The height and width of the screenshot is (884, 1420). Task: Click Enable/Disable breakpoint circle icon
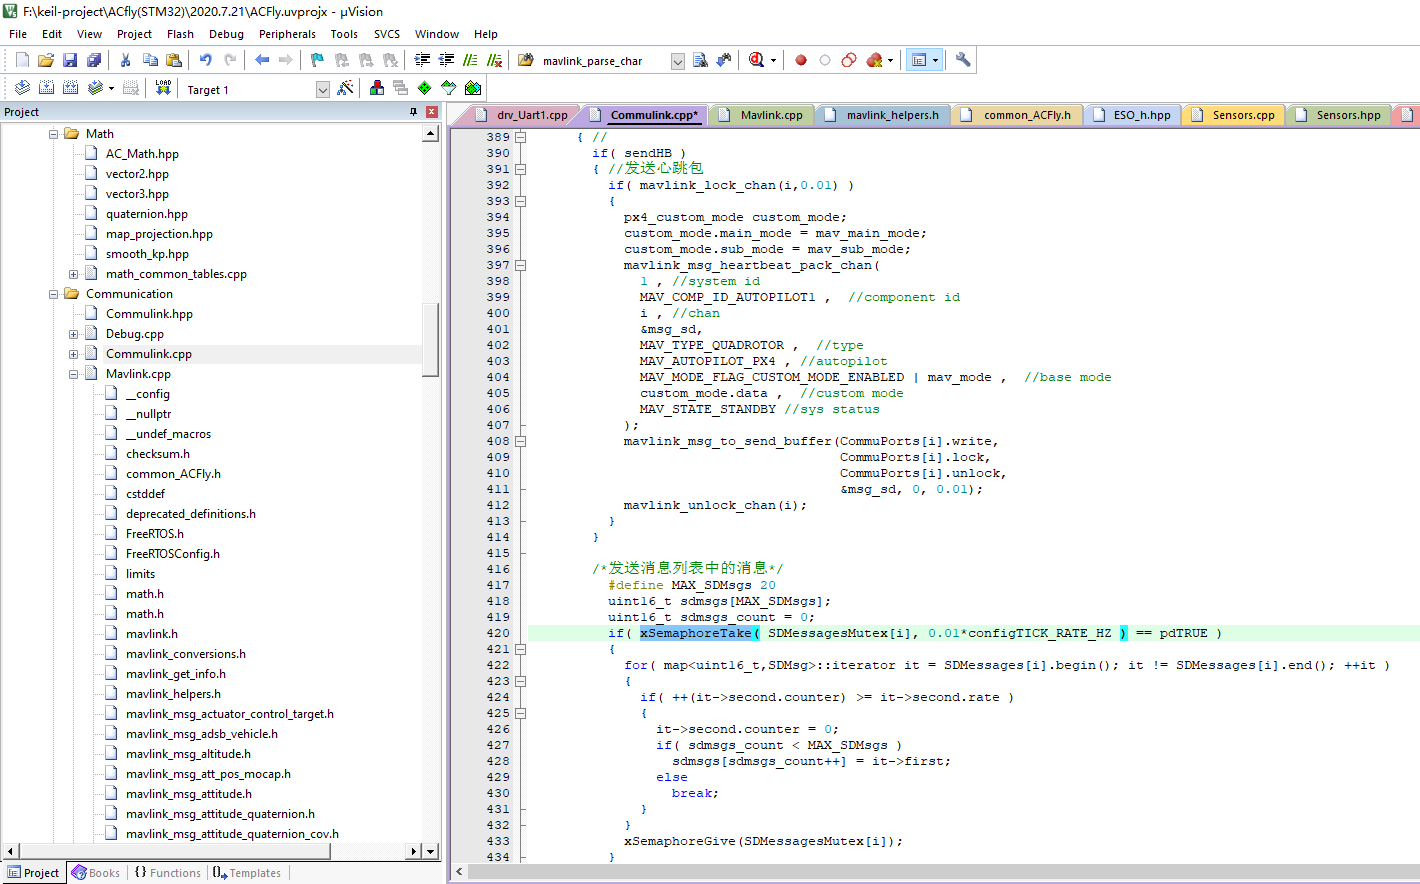click(x=825, y=60)
